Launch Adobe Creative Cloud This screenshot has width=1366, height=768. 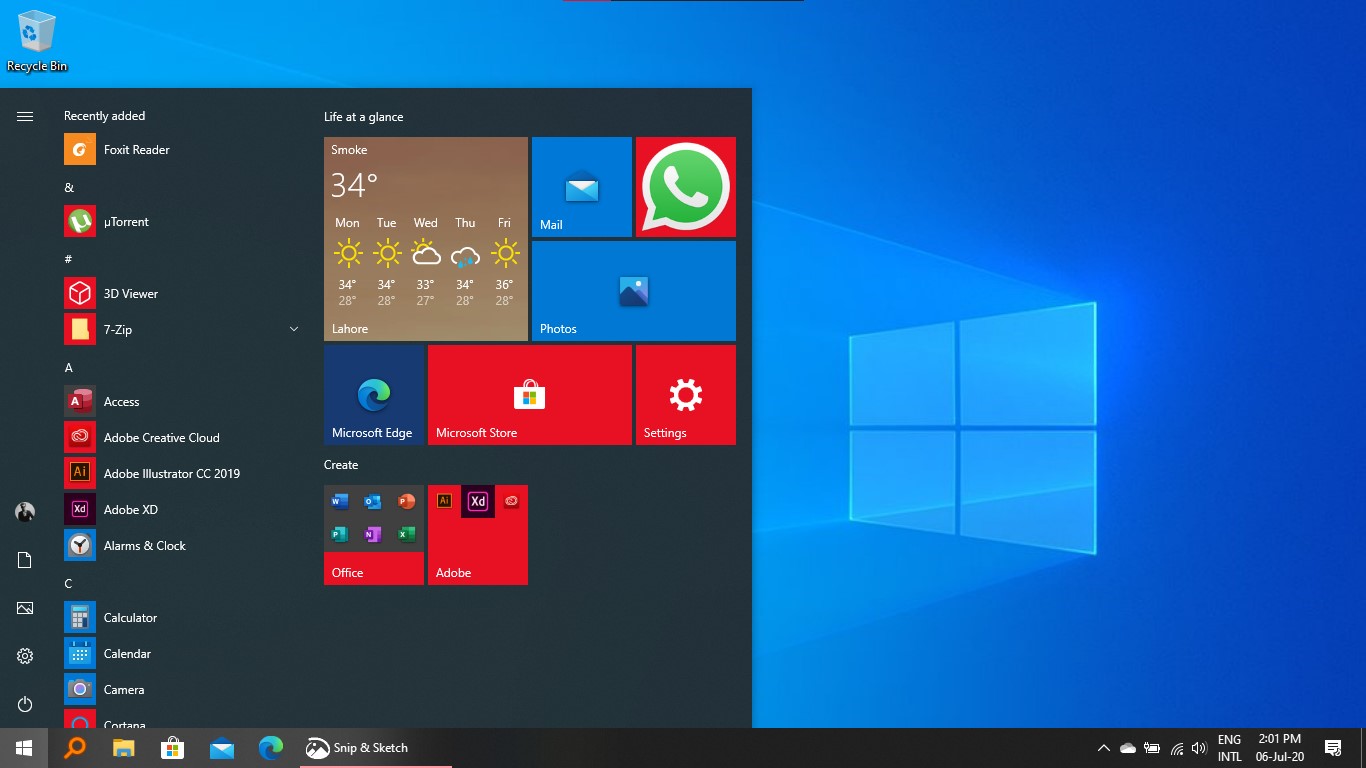(x=182, y=438)
